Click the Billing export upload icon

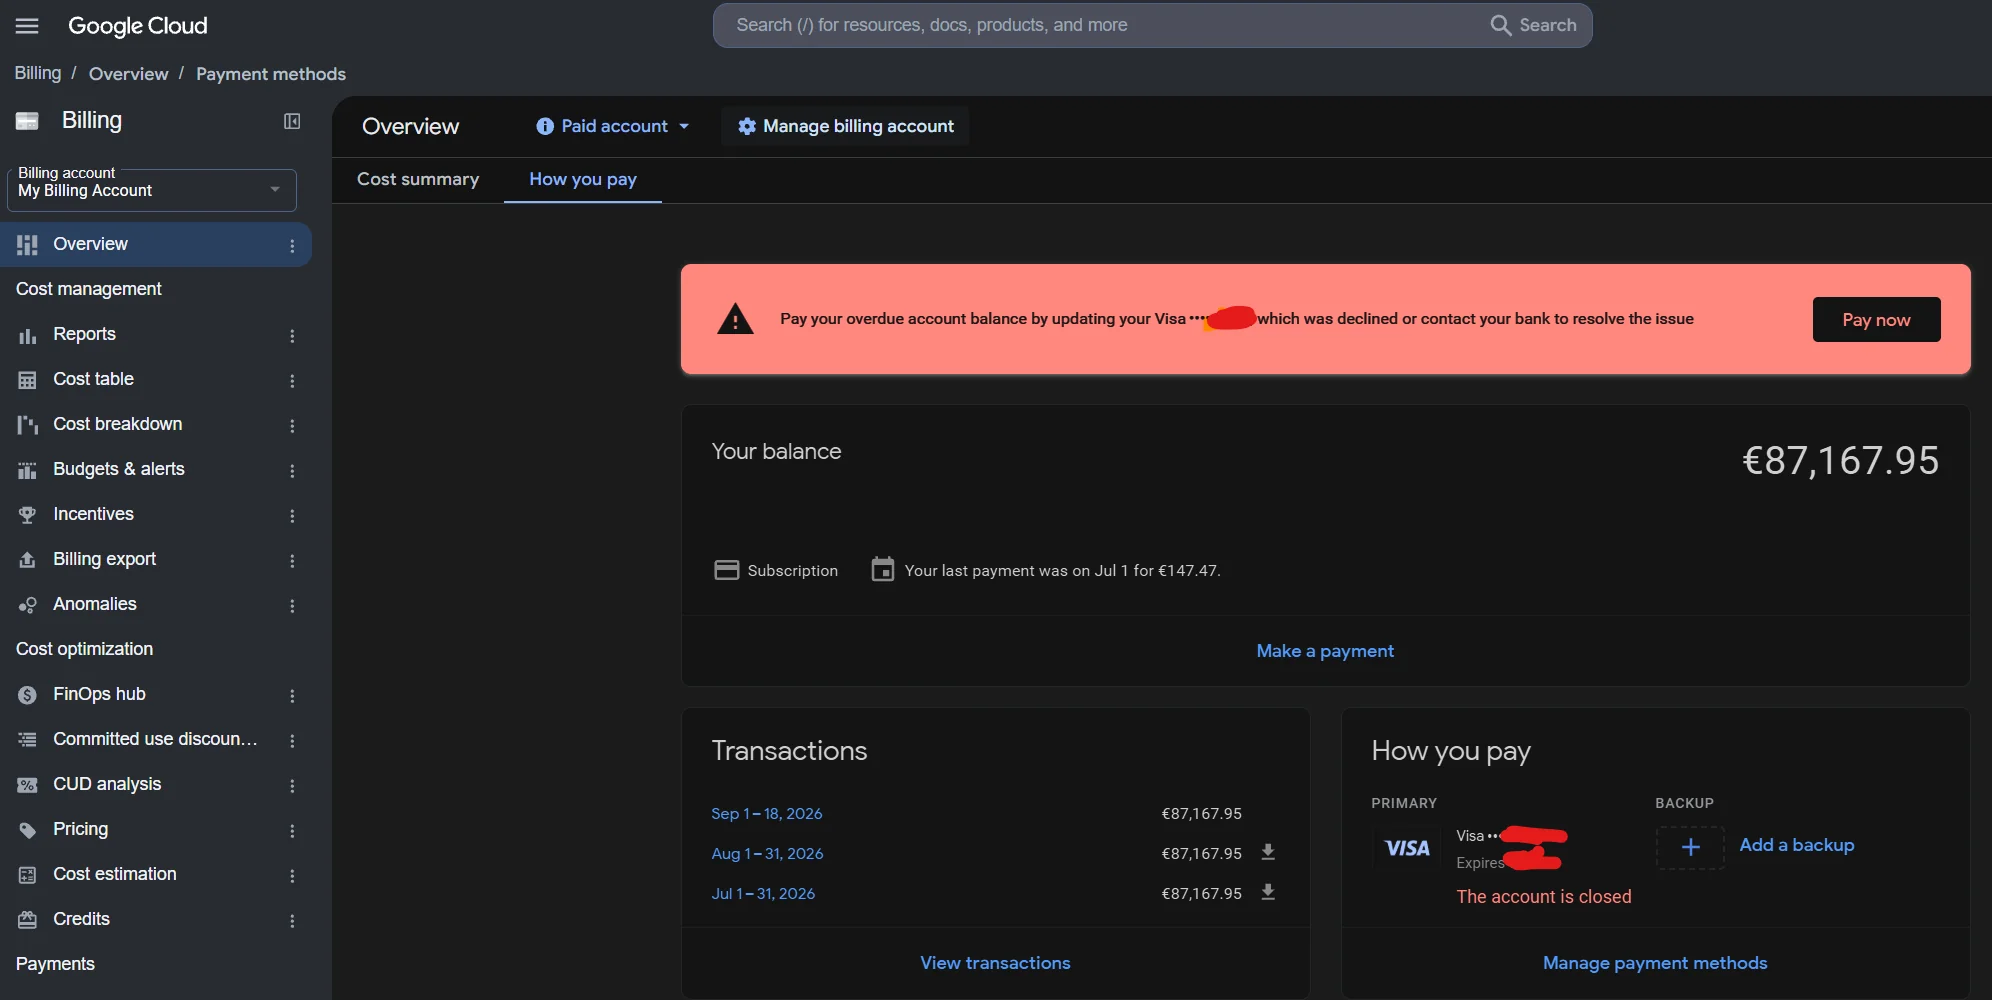(27, 560)
